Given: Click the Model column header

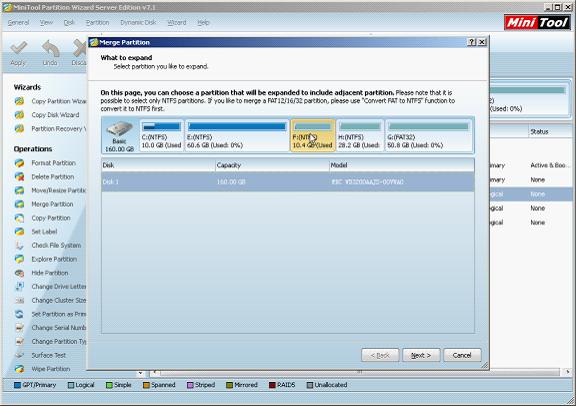Looking at the screenshot, I should [x=402, y=165].
